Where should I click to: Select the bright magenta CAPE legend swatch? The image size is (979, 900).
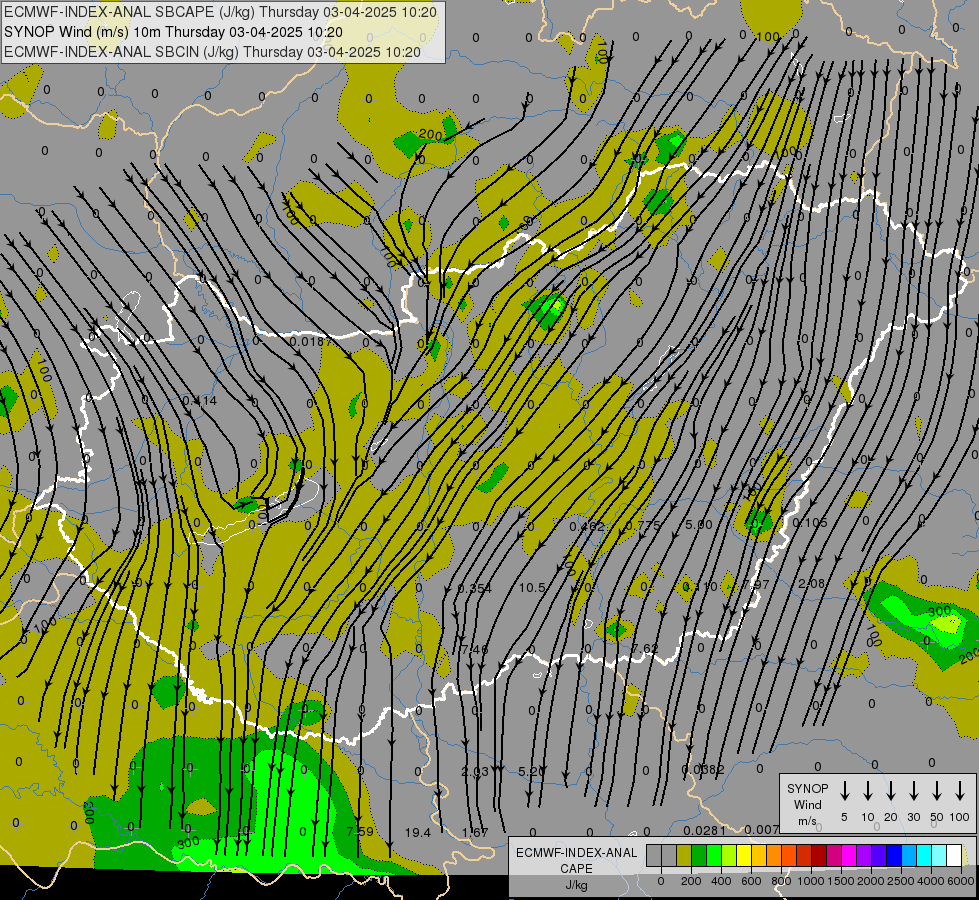tap(849, 855)
